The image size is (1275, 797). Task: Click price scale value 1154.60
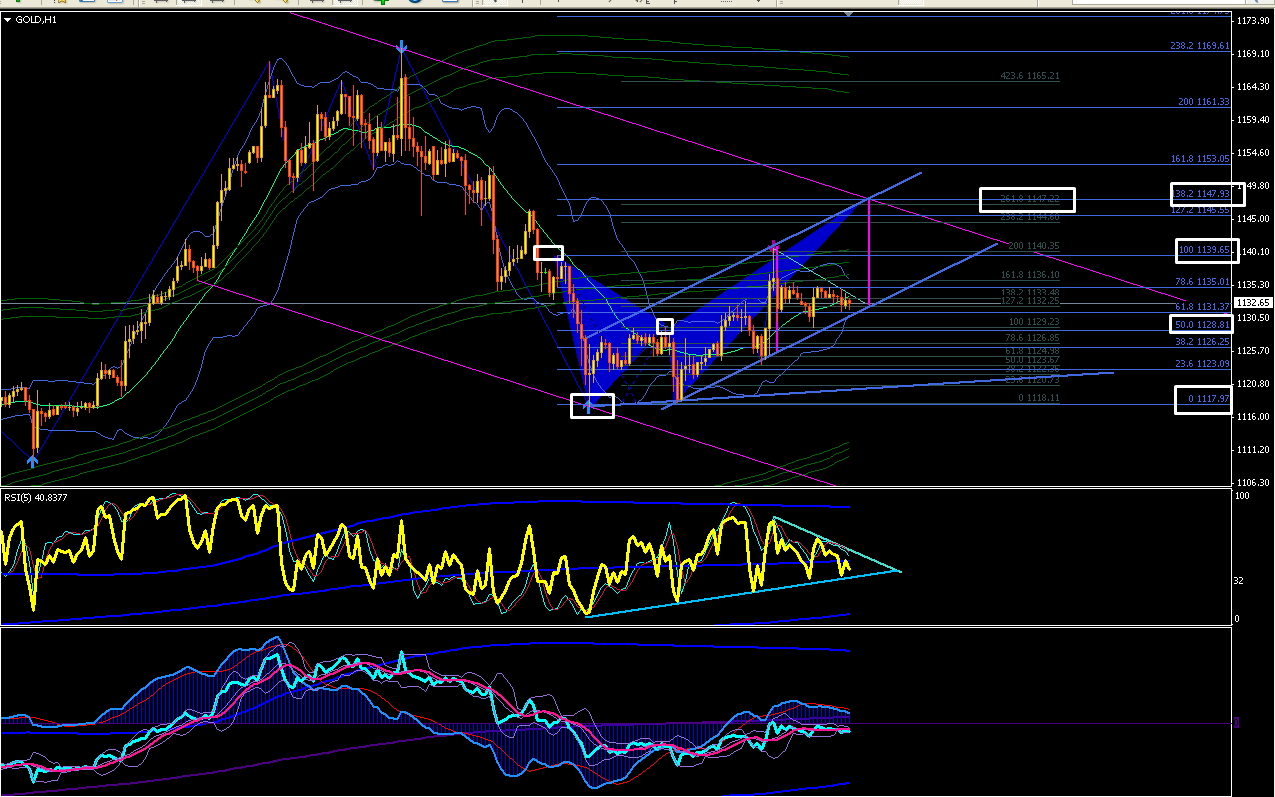coord(1254,153)
